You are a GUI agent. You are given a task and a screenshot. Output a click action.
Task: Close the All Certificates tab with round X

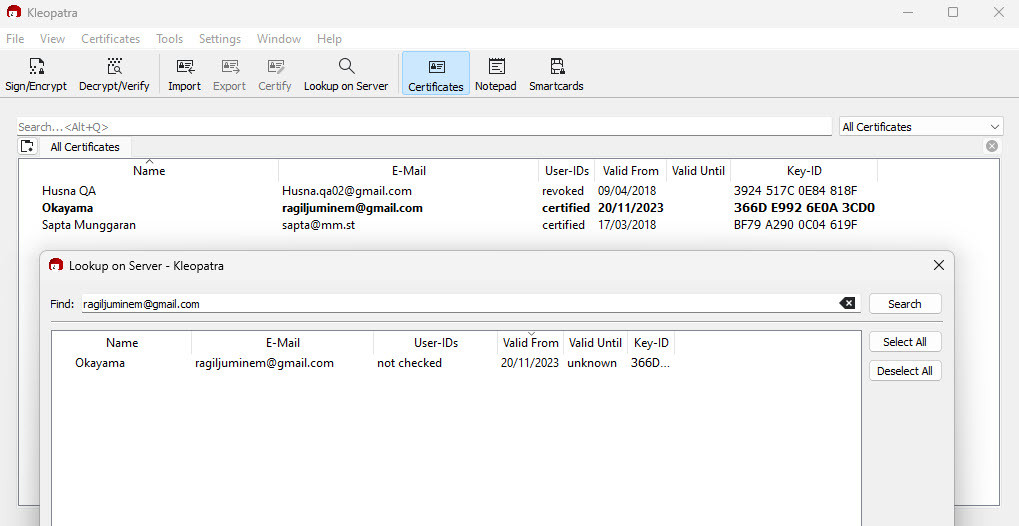coord(992,146)
